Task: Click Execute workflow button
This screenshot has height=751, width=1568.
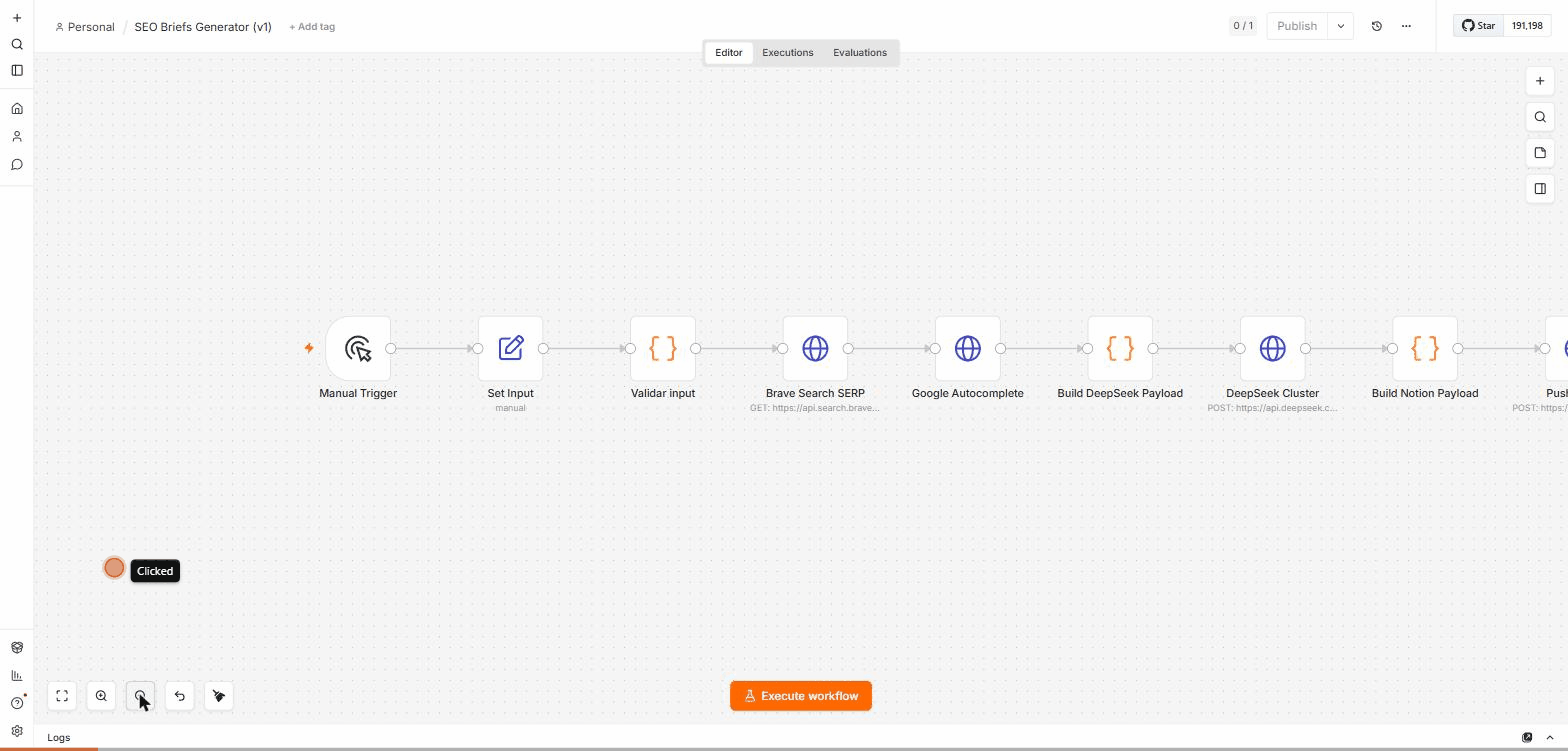Action: [801, 696]
